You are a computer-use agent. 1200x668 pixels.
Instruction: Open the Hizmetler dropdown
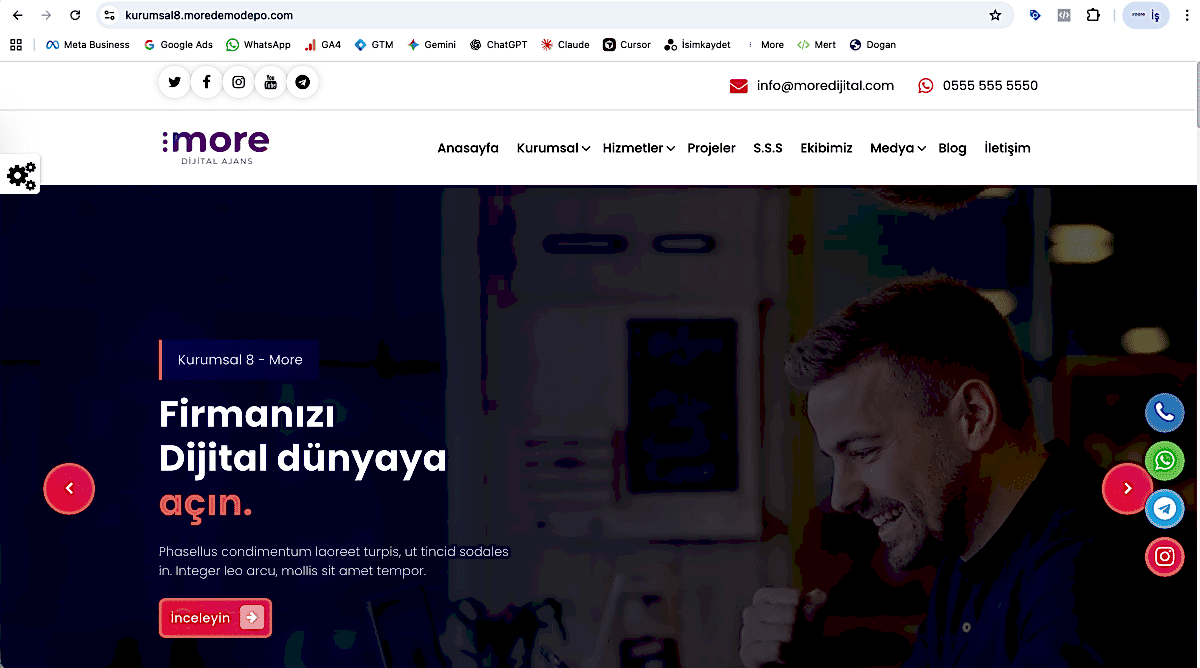(632, 148)
